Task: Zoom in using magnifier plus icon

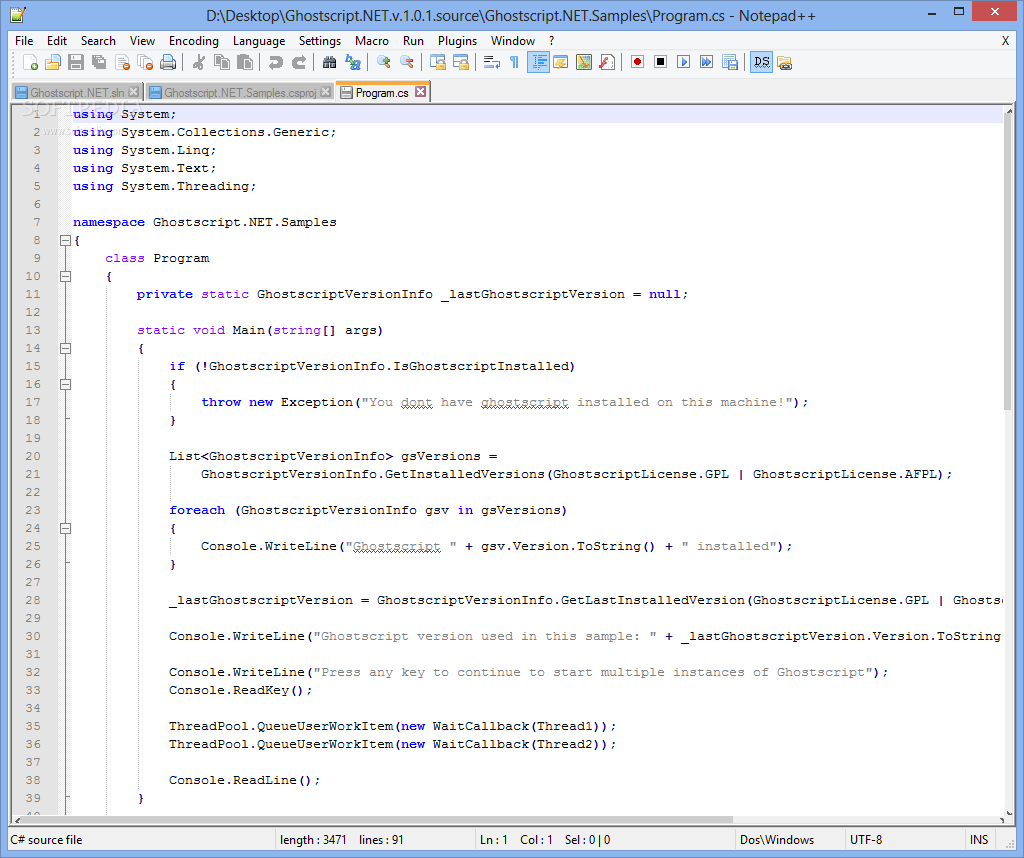Action: tap(384, 63)
